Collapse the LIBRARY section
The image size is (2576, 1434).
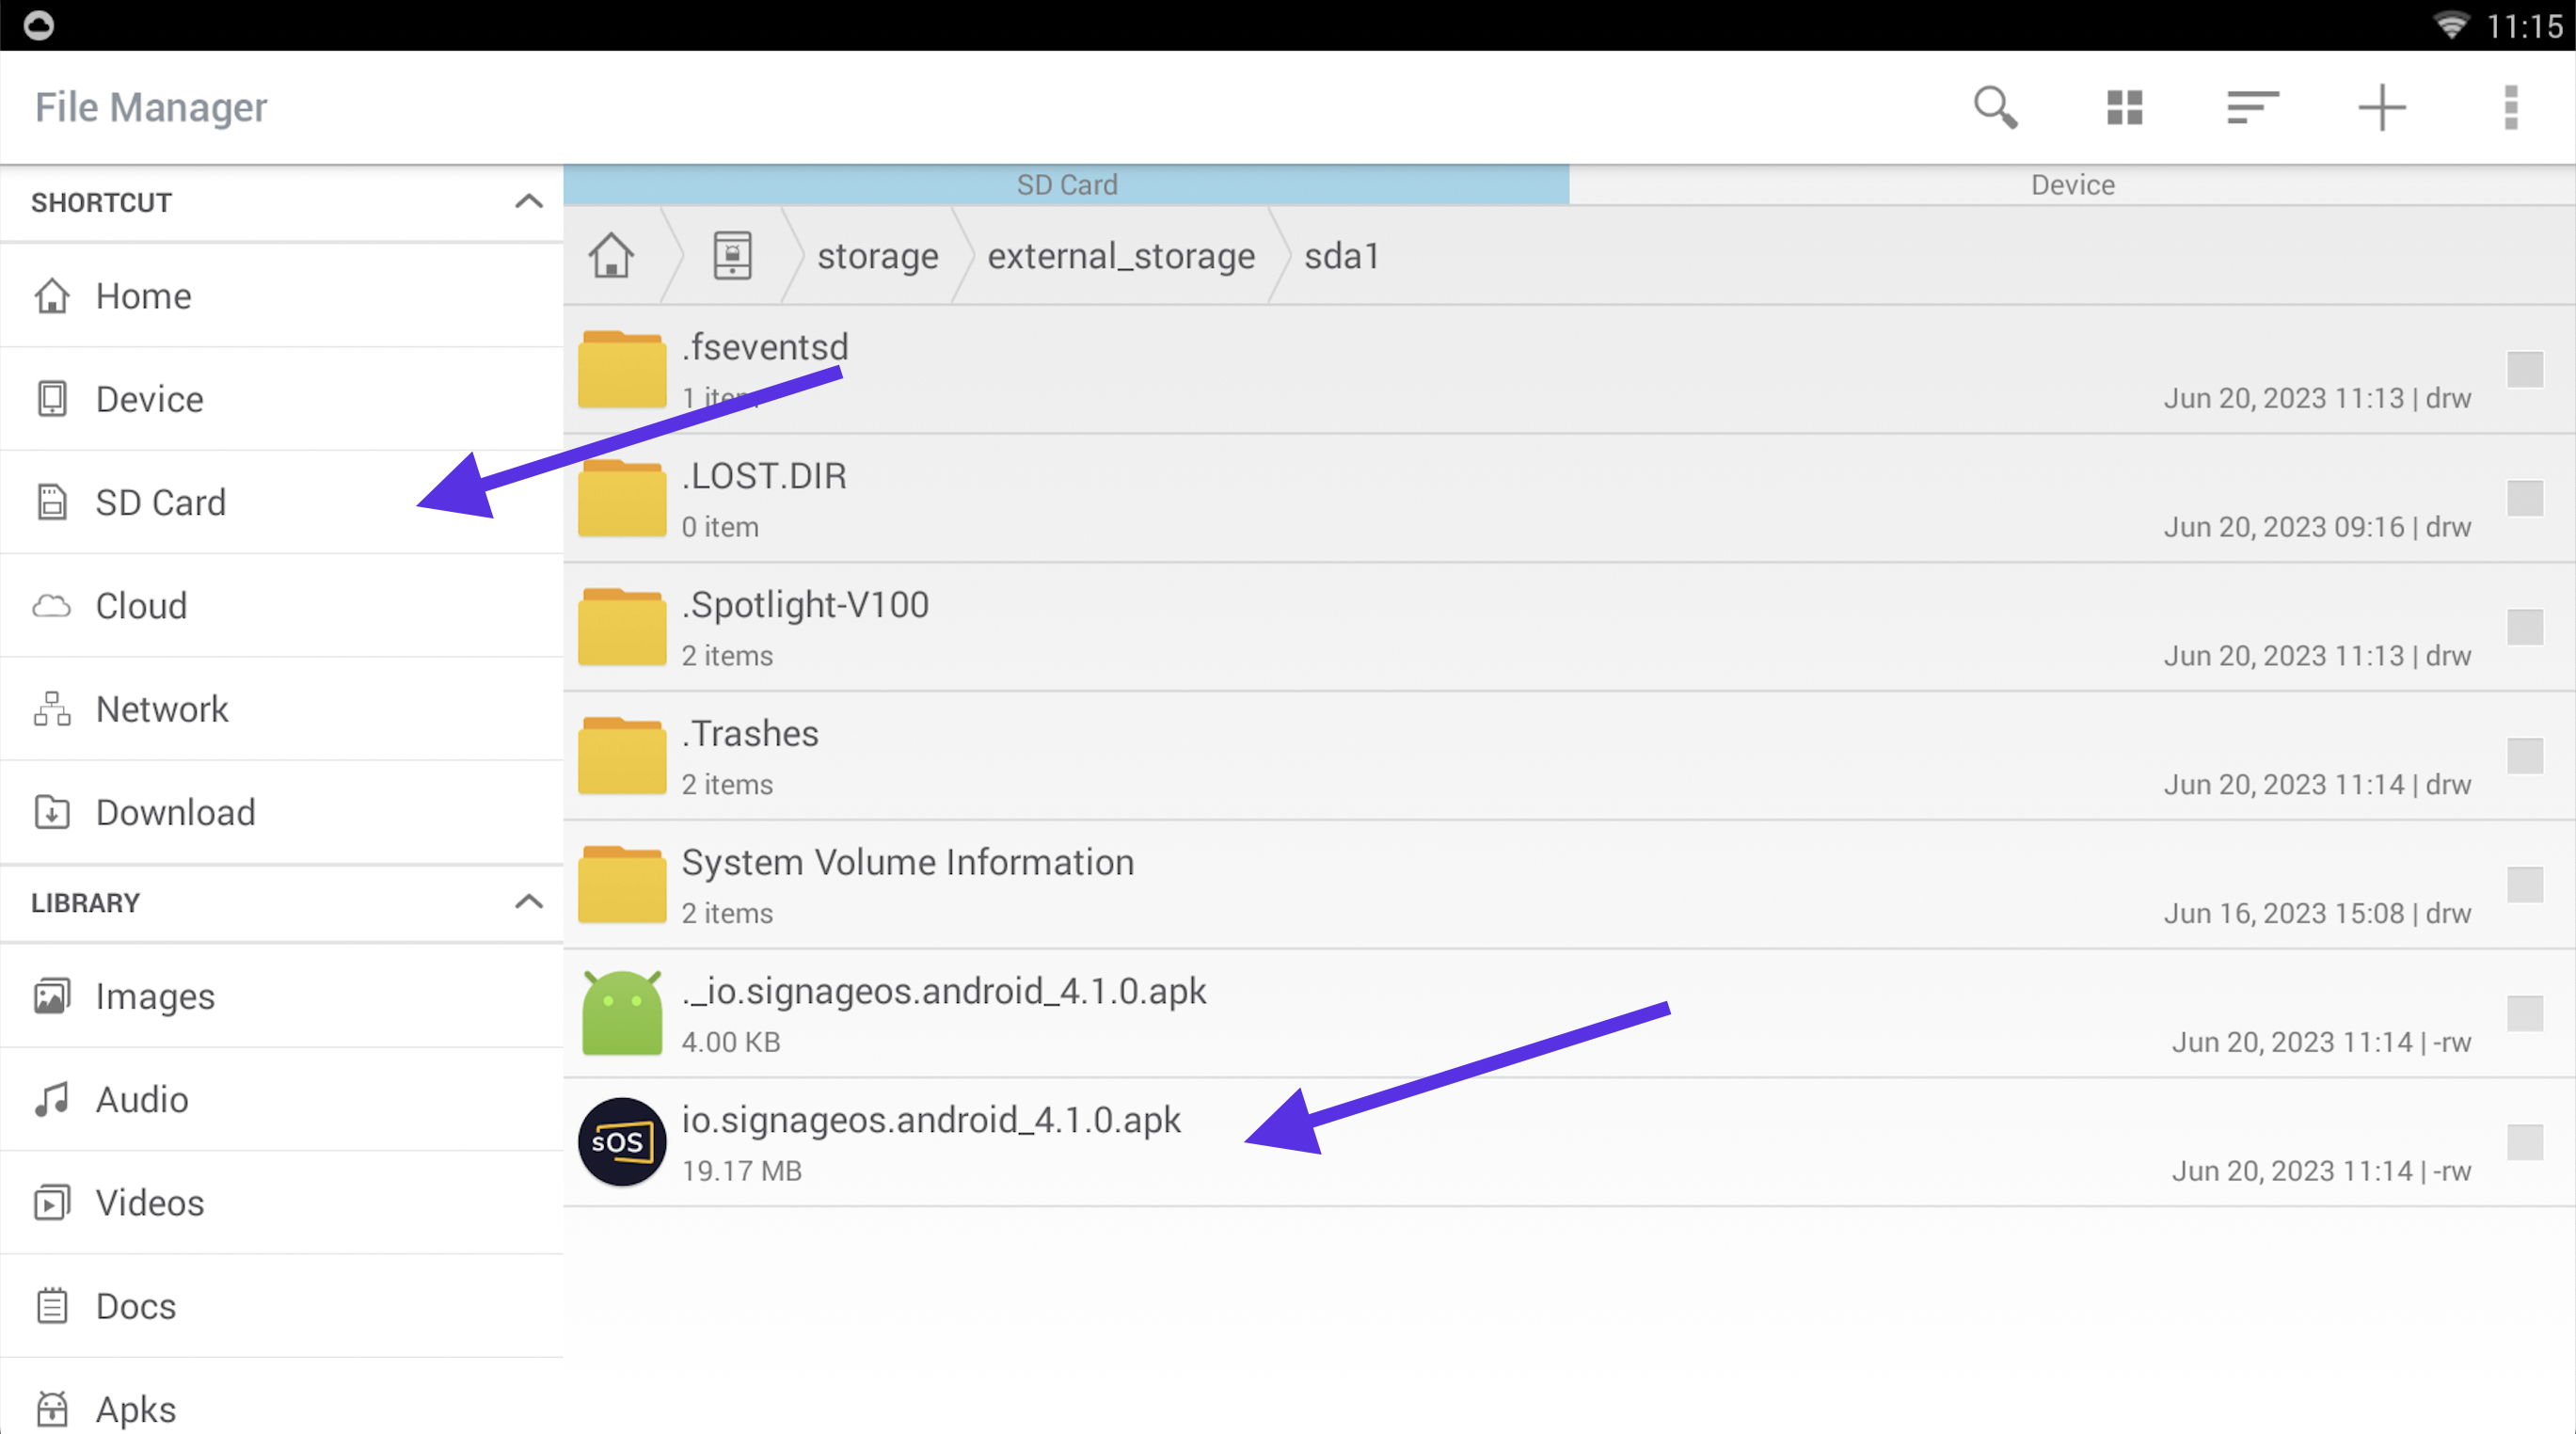pyautogui.click(x=529, y=902)
